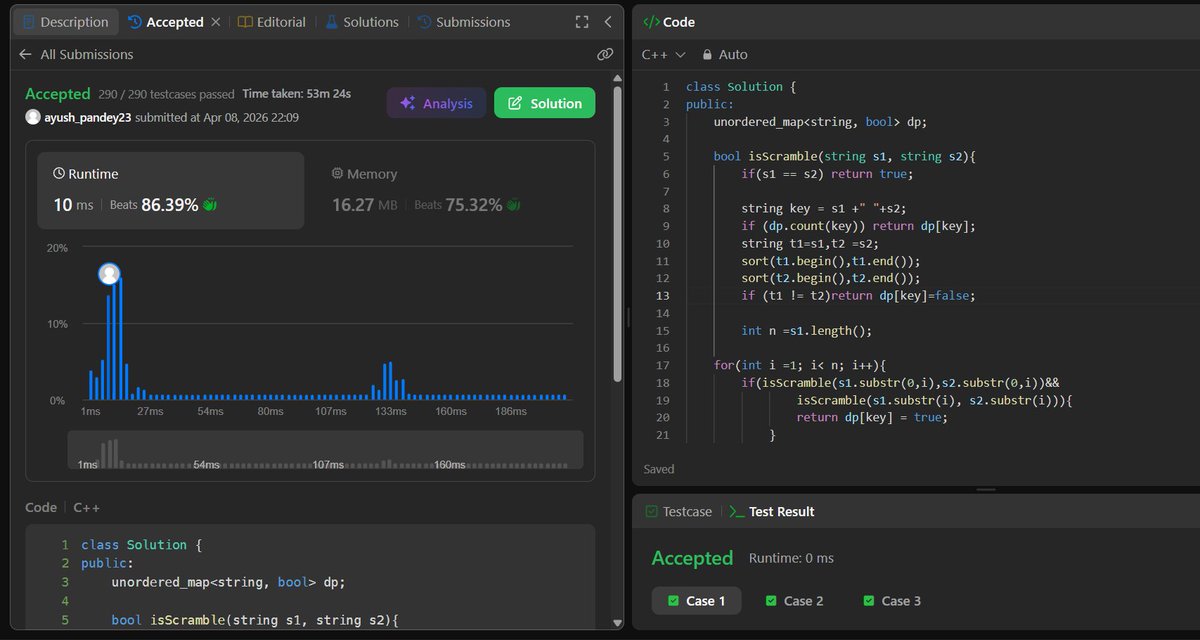Click the ayush_pandey23 avatar

pos(33,117)
